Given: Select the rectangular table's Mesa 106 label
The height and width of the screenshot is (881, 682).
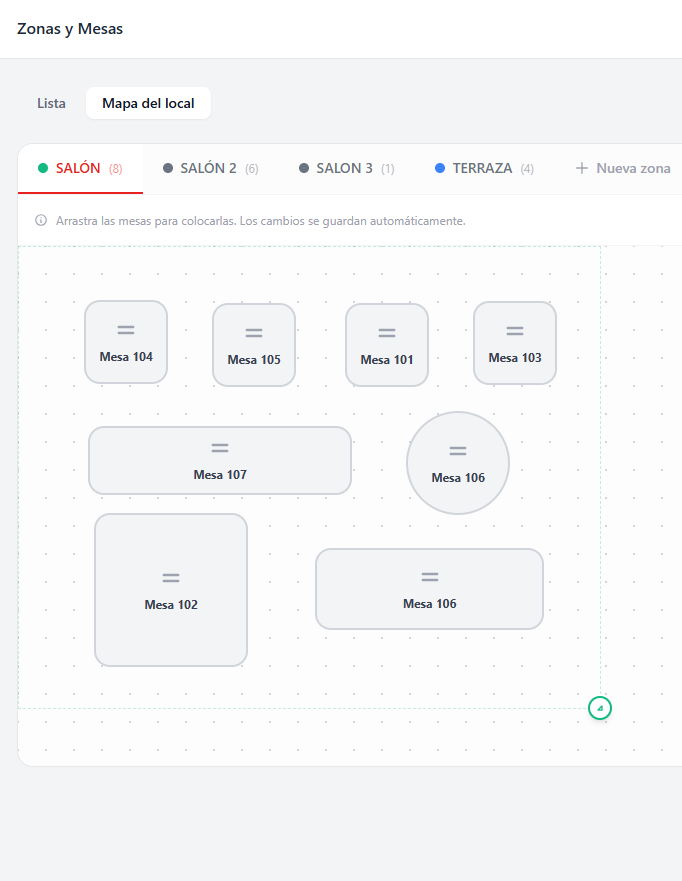Looking at the screenshot, I should click(x=430, y=603).
